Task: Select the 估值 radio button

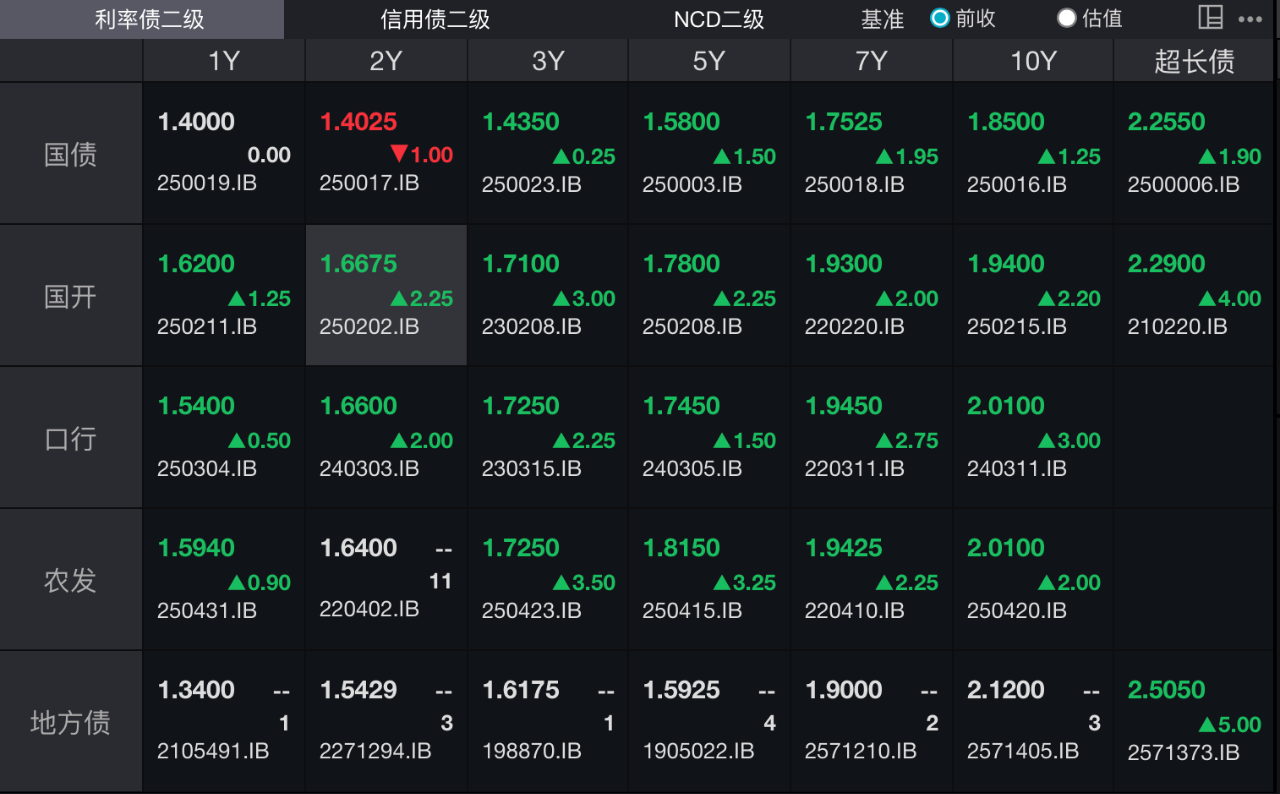Action: pyautogui.click(x=1066, y=18)
